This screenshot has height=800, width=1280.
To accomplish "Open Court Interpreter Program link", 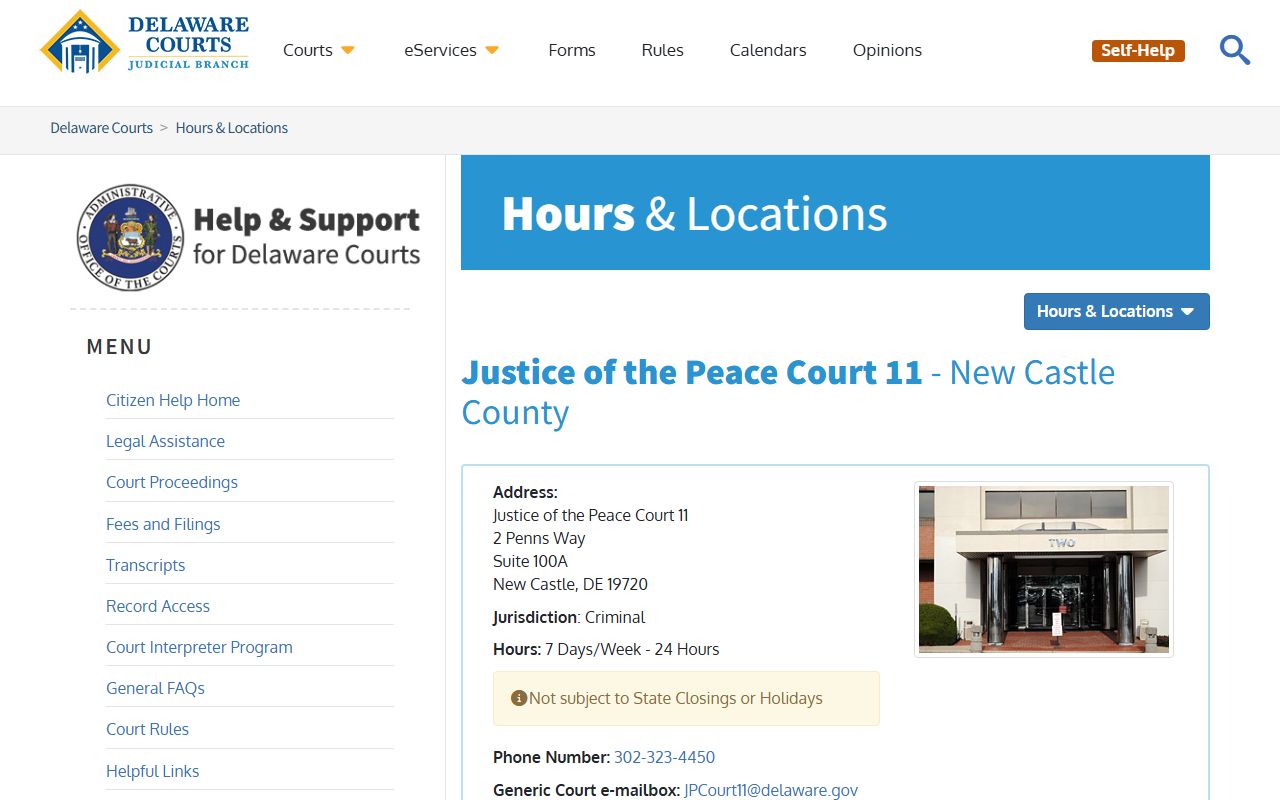I will coord(199,647).
